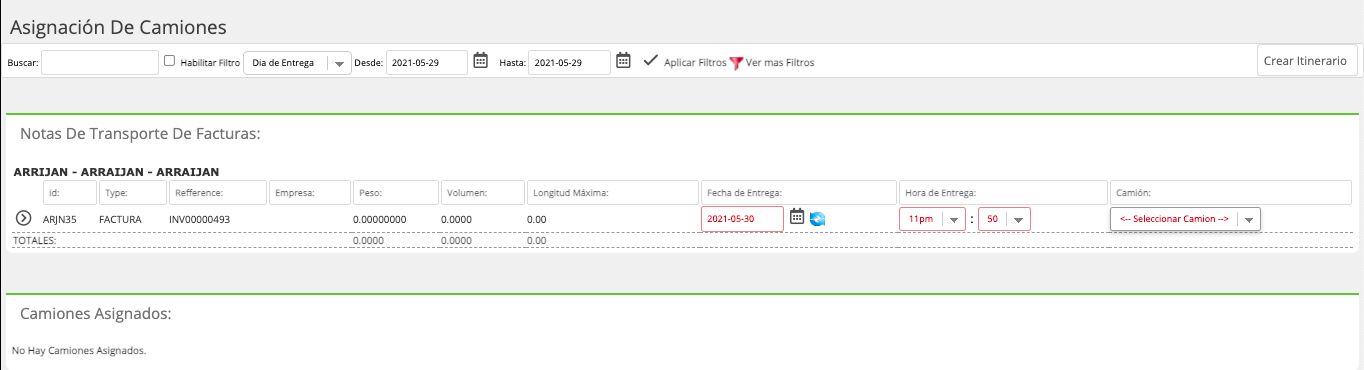Click the red funnel Ver mas Filtros icon

(x=736, y=62)
